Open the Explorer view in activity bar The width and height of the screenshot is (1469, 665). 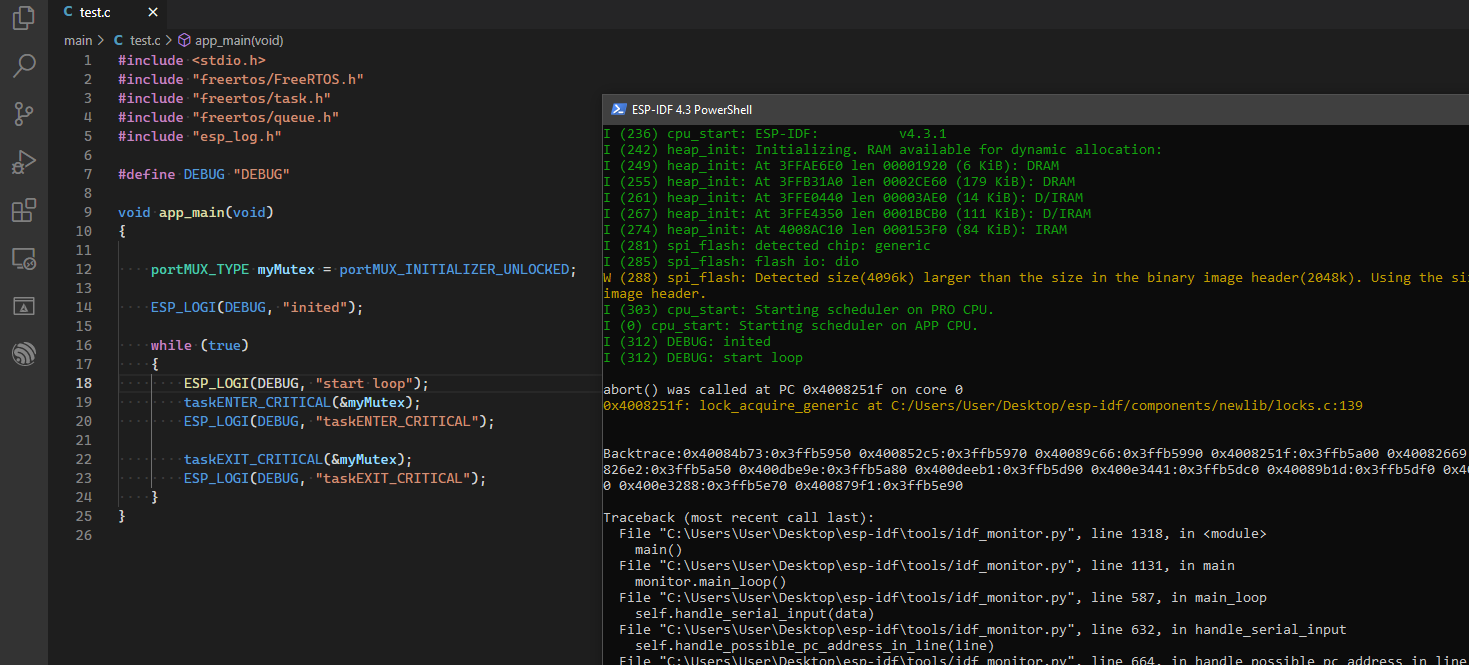[24, 19]
